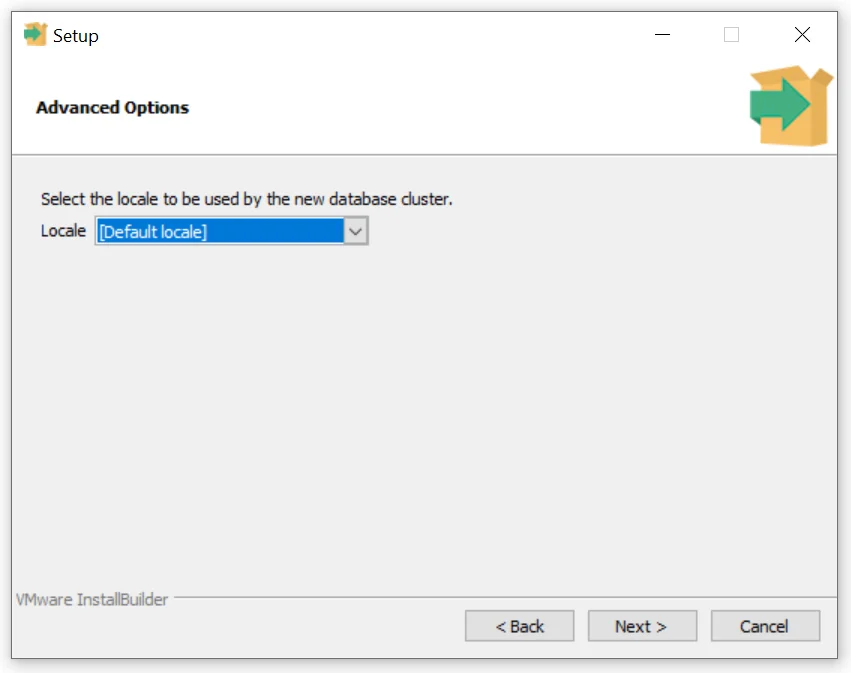Click the Setup window title text
Viewport: 851px width, 673px height.
(75, 36)
